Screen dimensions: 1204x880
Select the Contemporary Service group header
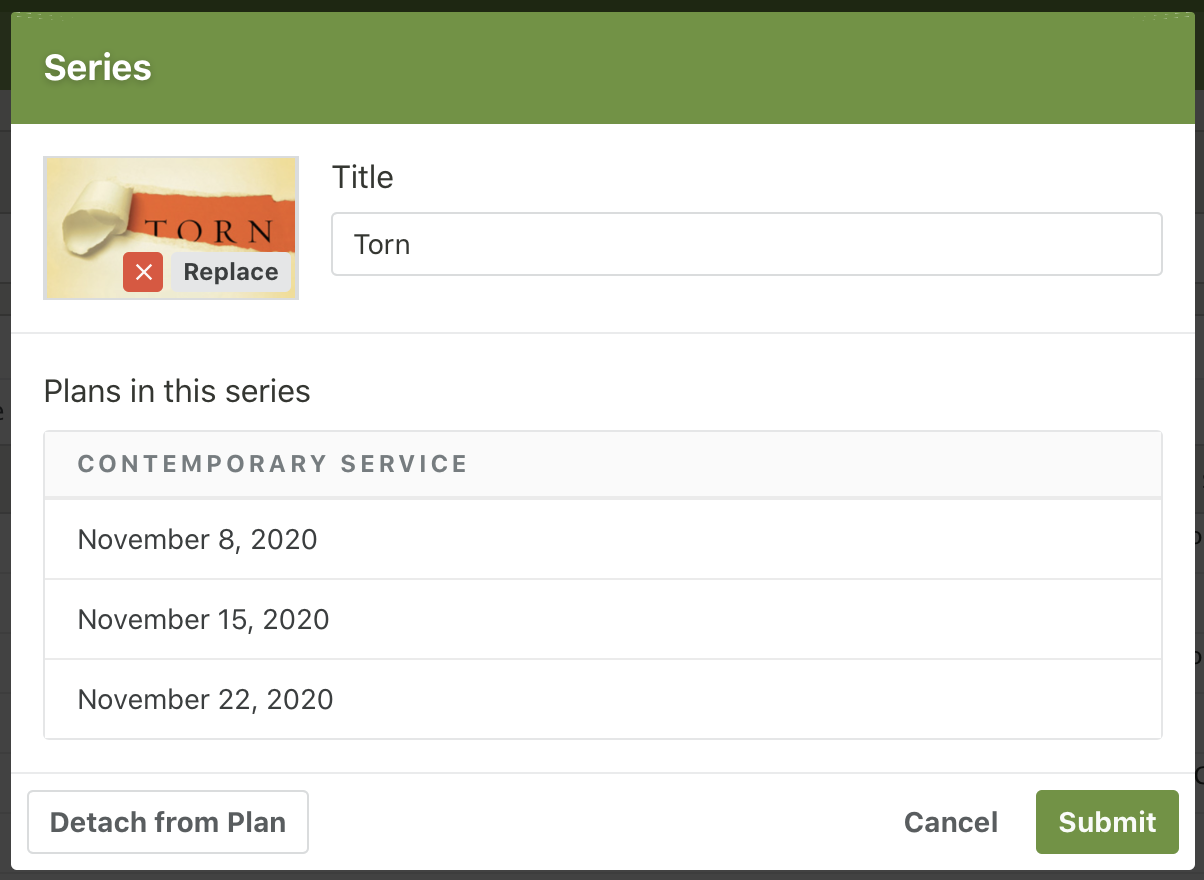coord(273,464)
